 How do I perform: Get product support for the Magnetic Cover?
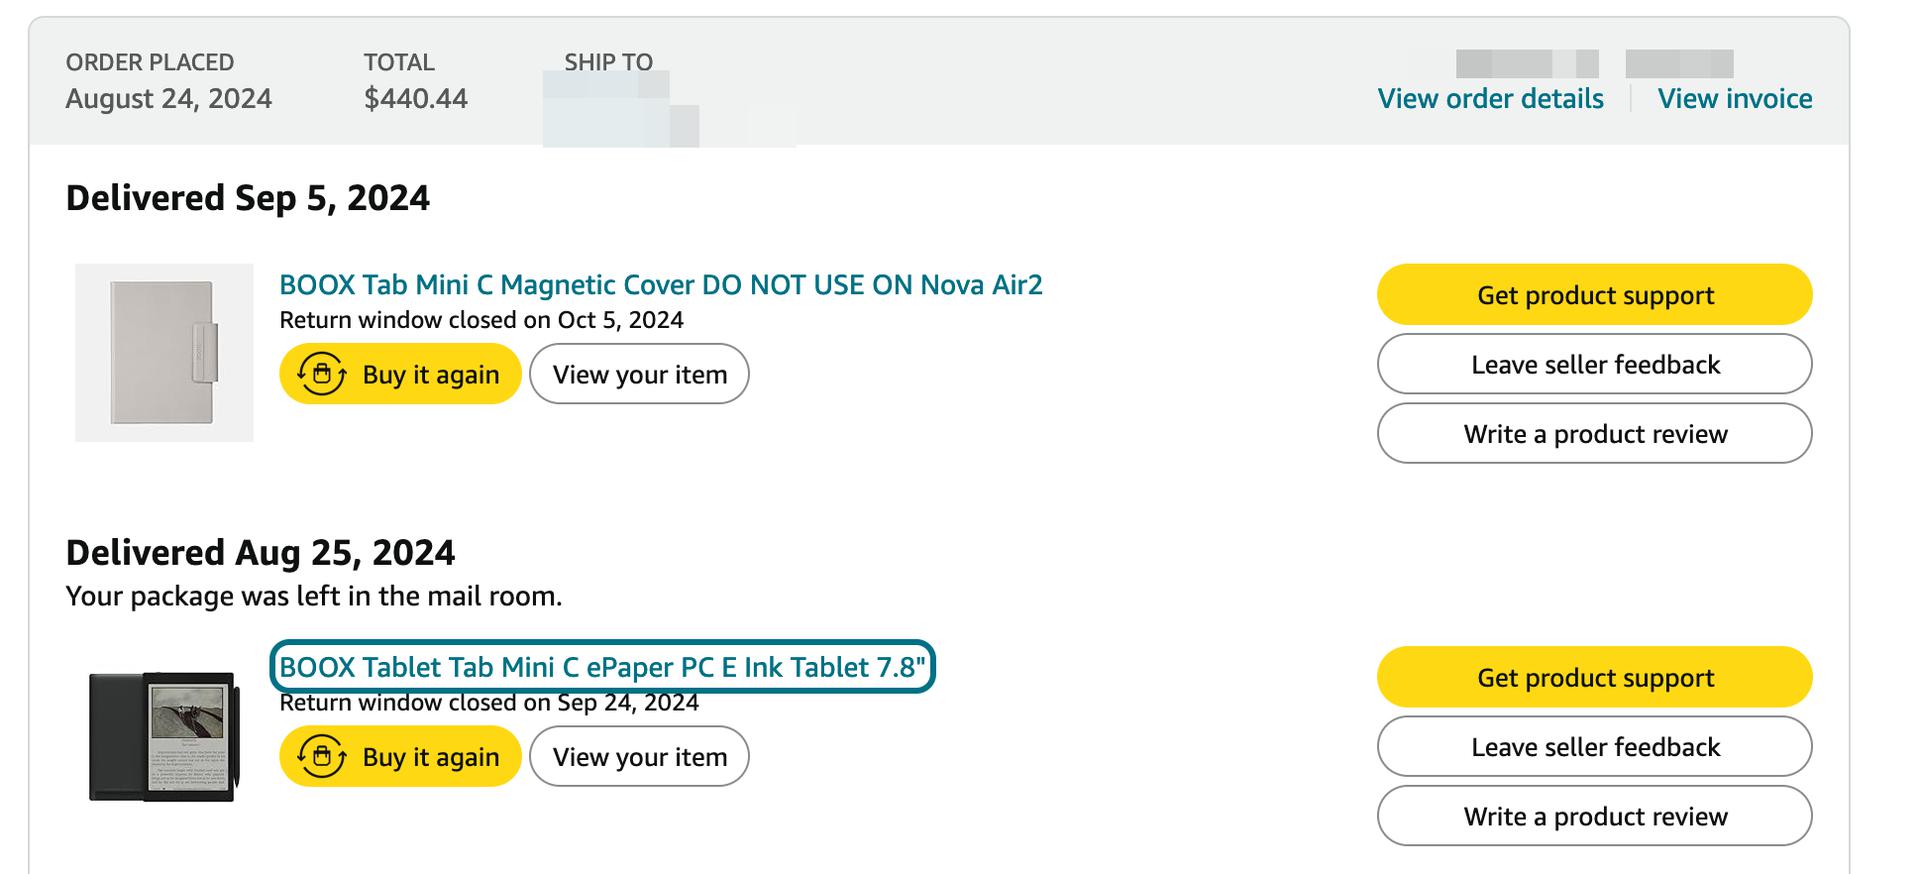(1595, 295)
